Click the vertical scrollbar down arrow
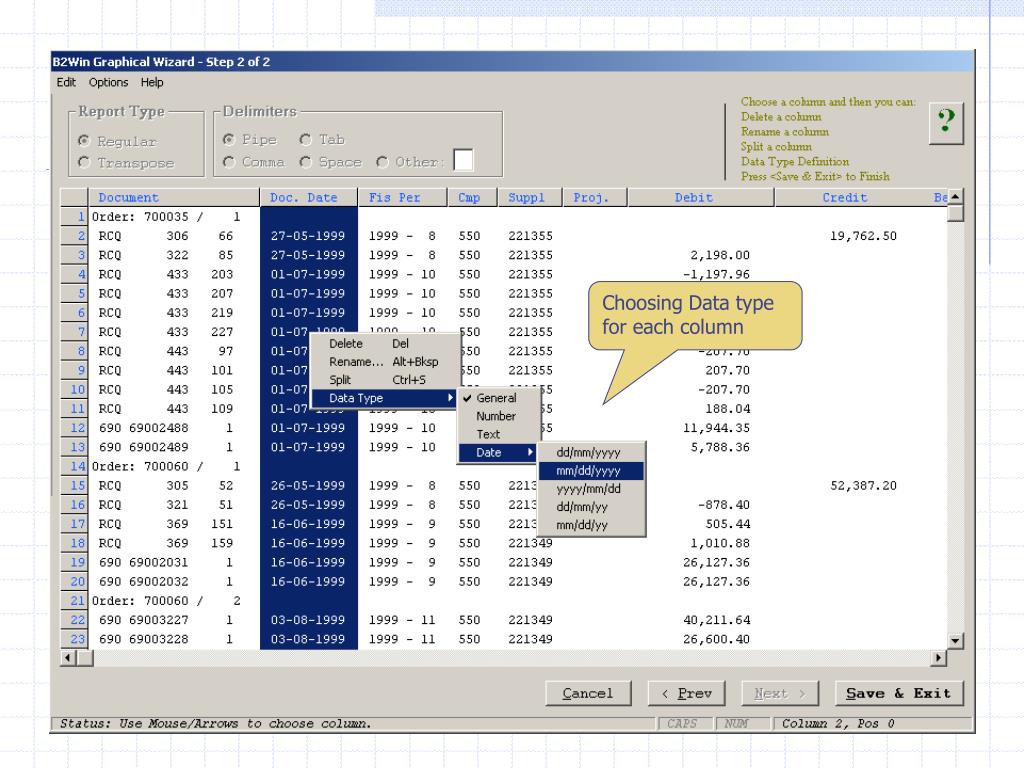 click(x=955, y=641)
